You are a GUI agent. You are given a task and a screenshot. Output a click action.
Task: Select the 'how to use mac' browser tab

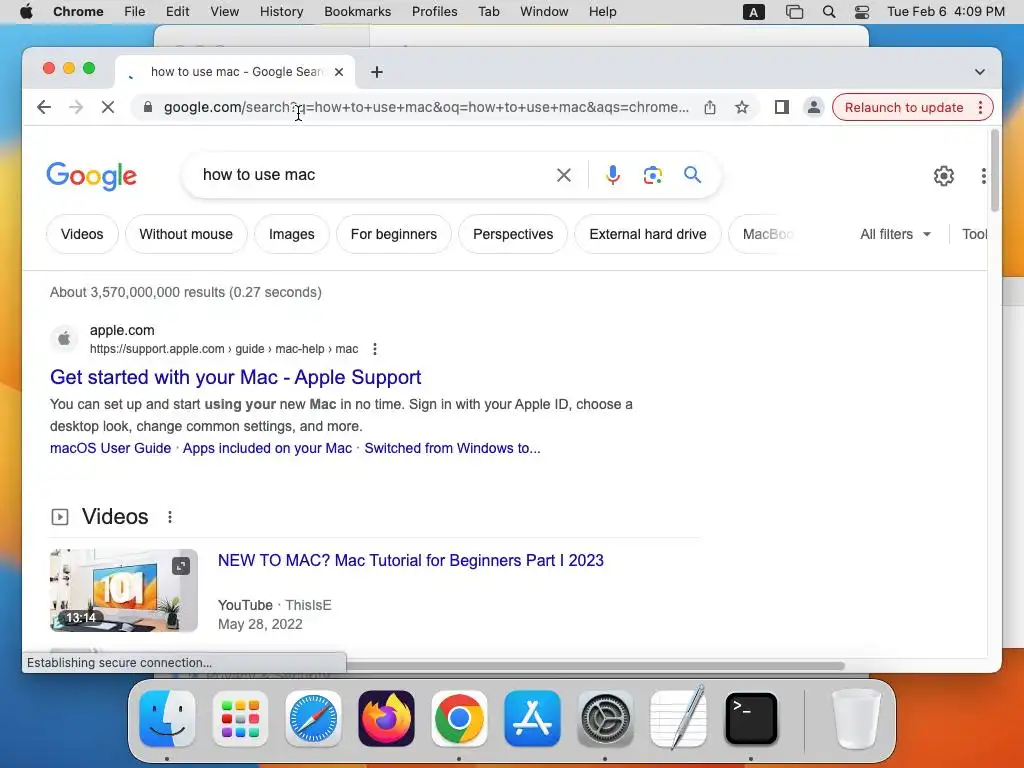click(x=235, y=72)
